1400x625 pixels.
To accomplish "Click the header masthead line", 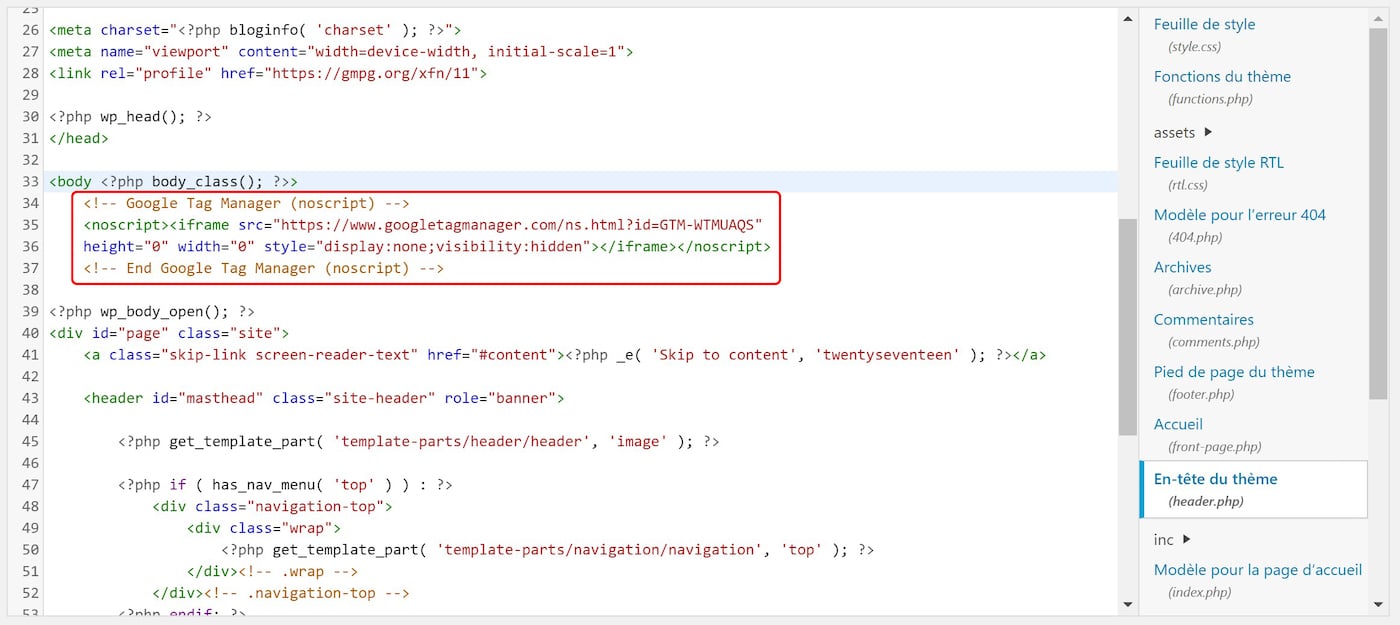I will [324, 399].
